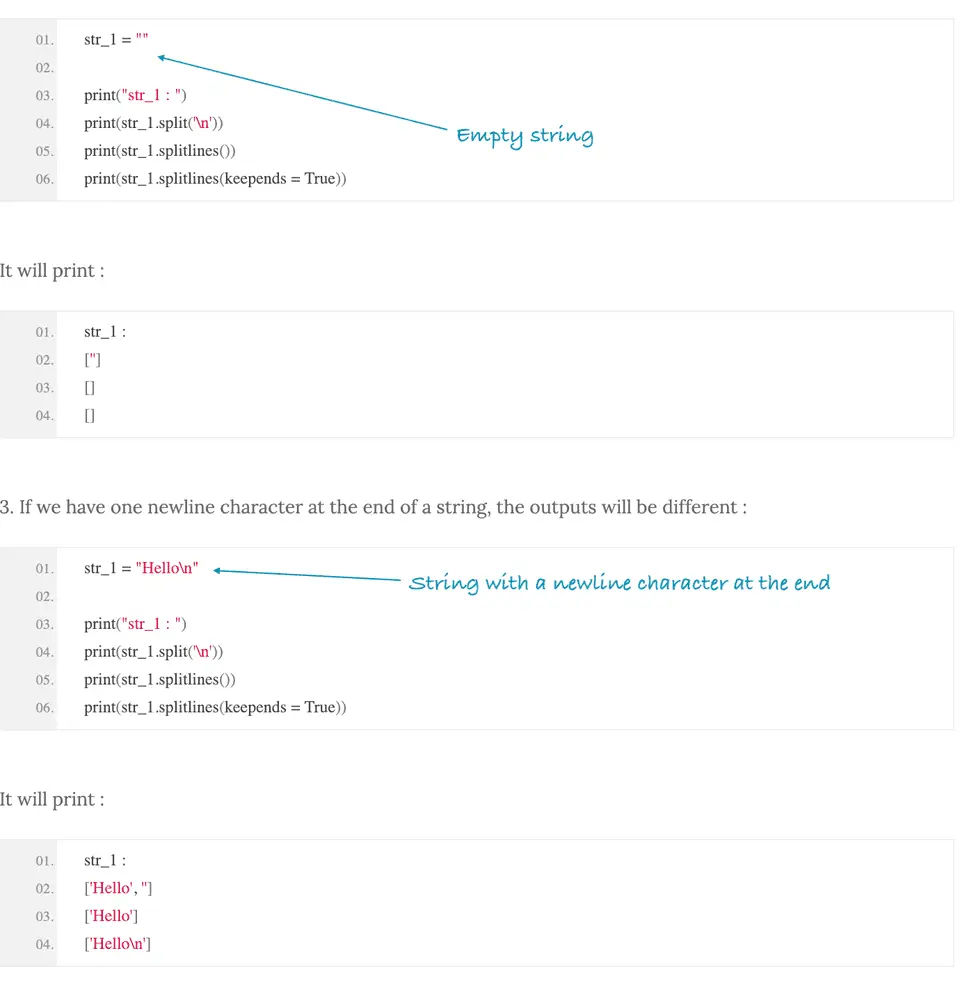Screen dimensions: 960x992
Task: Click the keepends = True line in the third block
Action: coord(215,707)
